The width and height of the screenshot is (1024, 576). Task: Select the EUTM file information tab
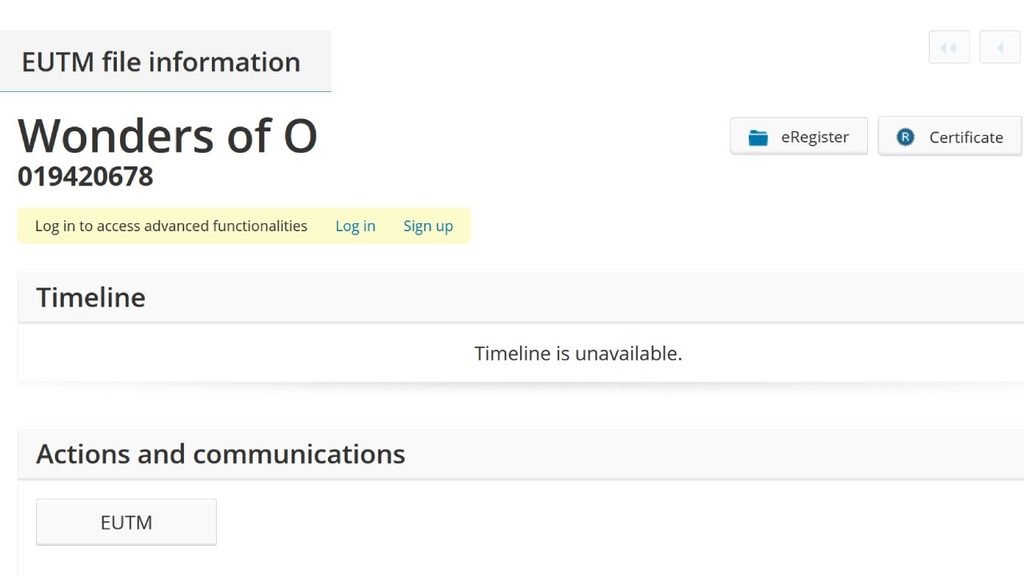click(165, 61)
